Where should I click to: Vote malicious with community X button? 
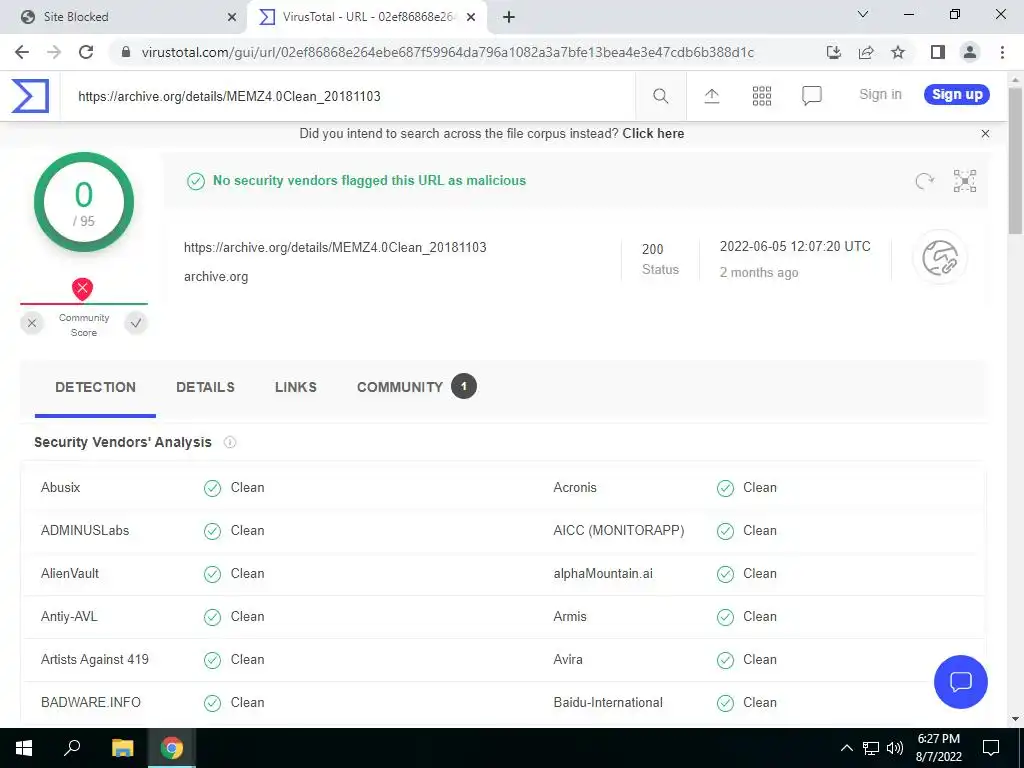pyautogui.click(x=32, y=323)
